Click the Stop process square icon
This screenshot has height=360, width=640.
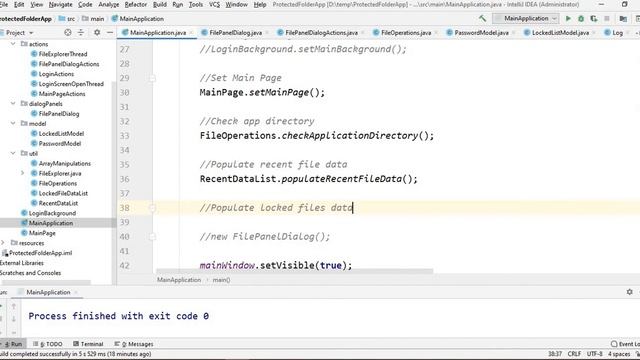coord(607,18)
